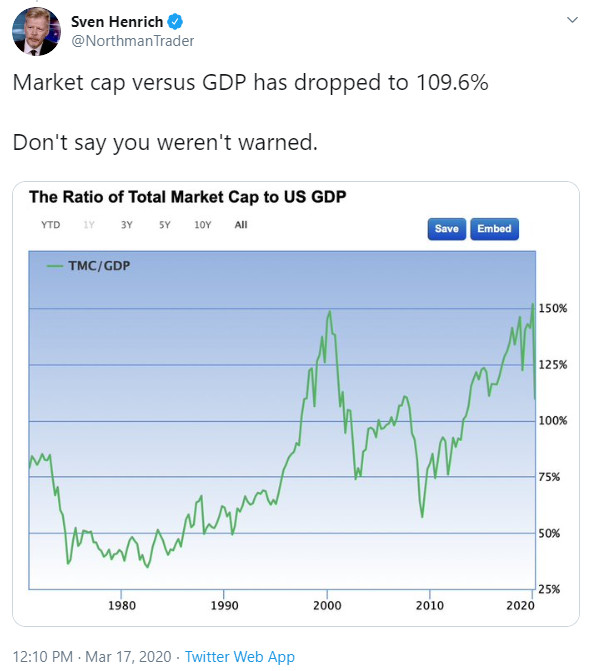
Task: Click the 2020 x-axis label
Action: (x=520, y=606)
